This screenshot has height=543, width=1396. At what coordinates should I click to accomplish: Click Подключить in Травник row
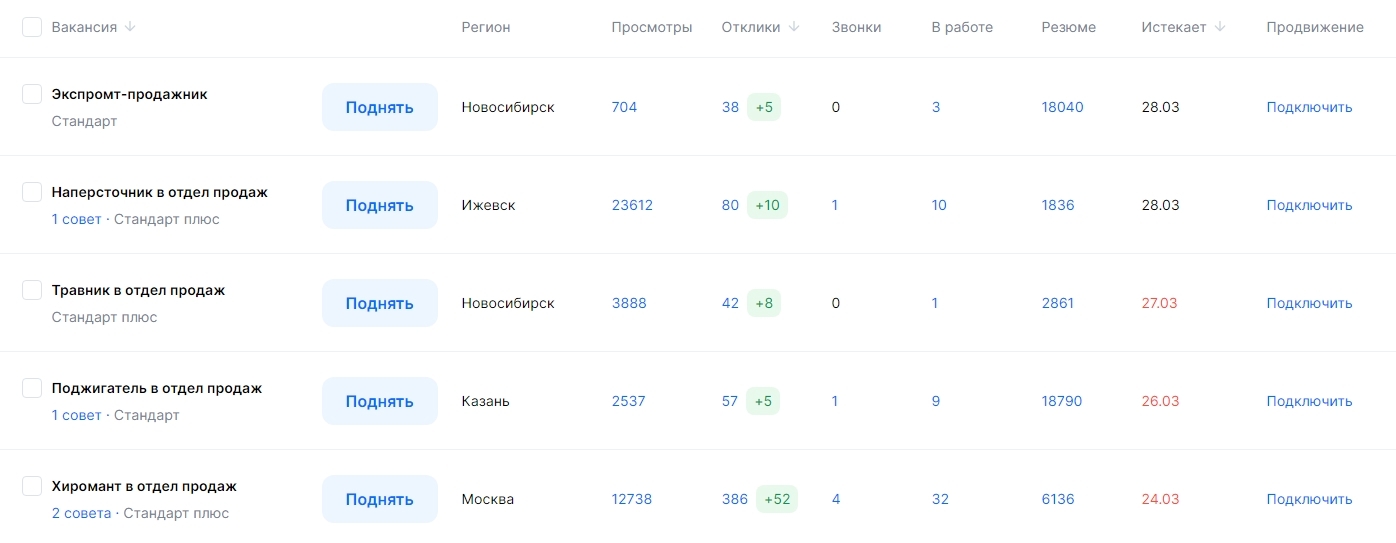(1309, 303)
